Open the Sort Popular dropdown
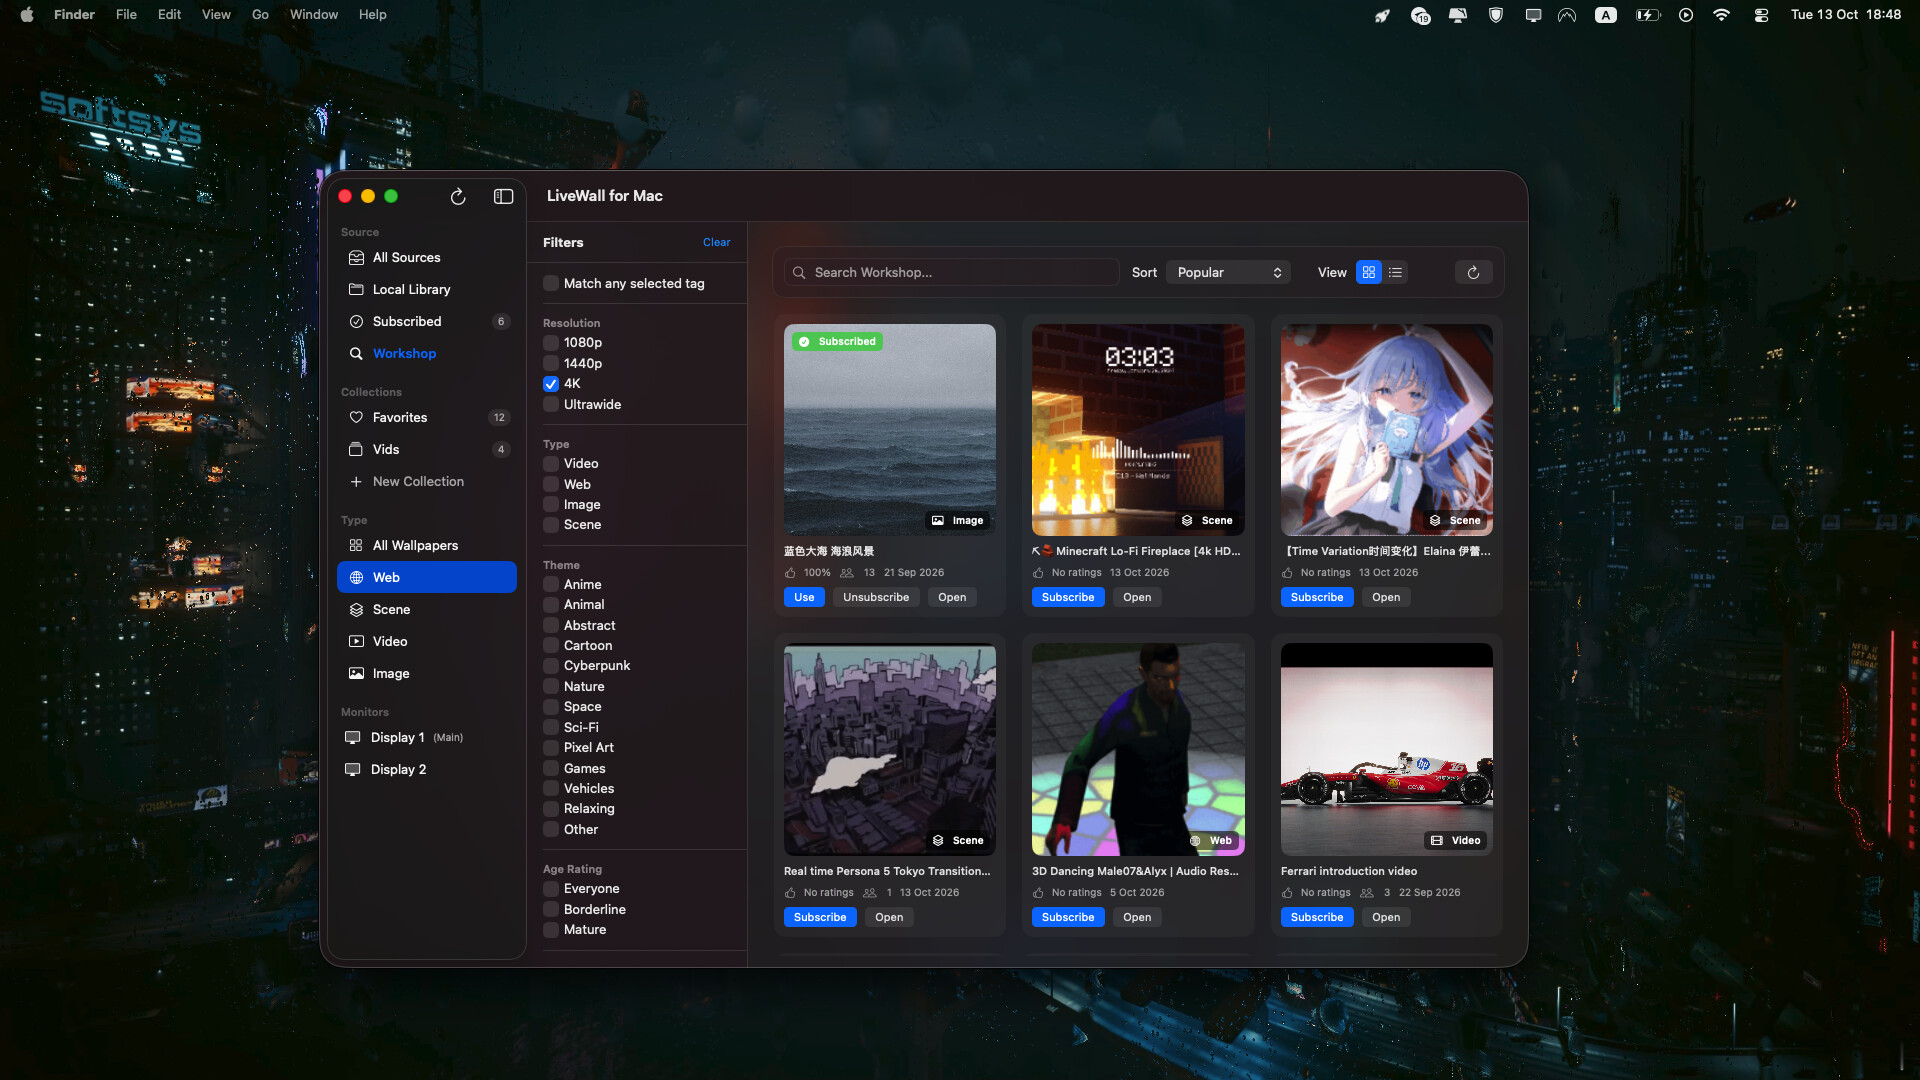This screenshot has height=1080, width=1920. [x=1228, y=272]
